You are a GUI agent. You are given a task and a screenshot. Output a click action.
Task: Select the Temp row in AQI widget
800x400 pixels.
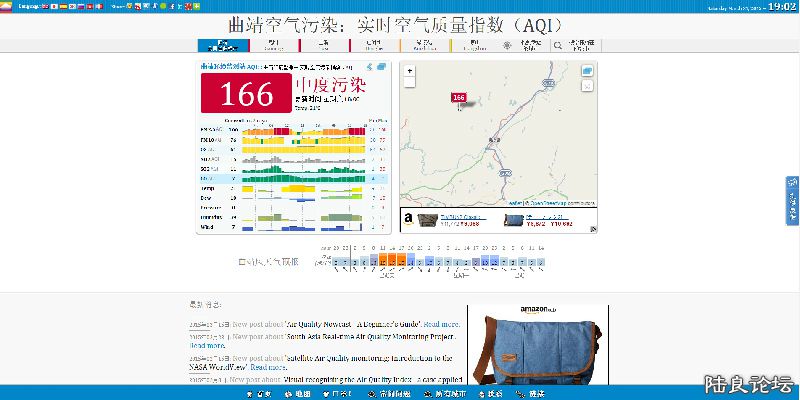294,188
